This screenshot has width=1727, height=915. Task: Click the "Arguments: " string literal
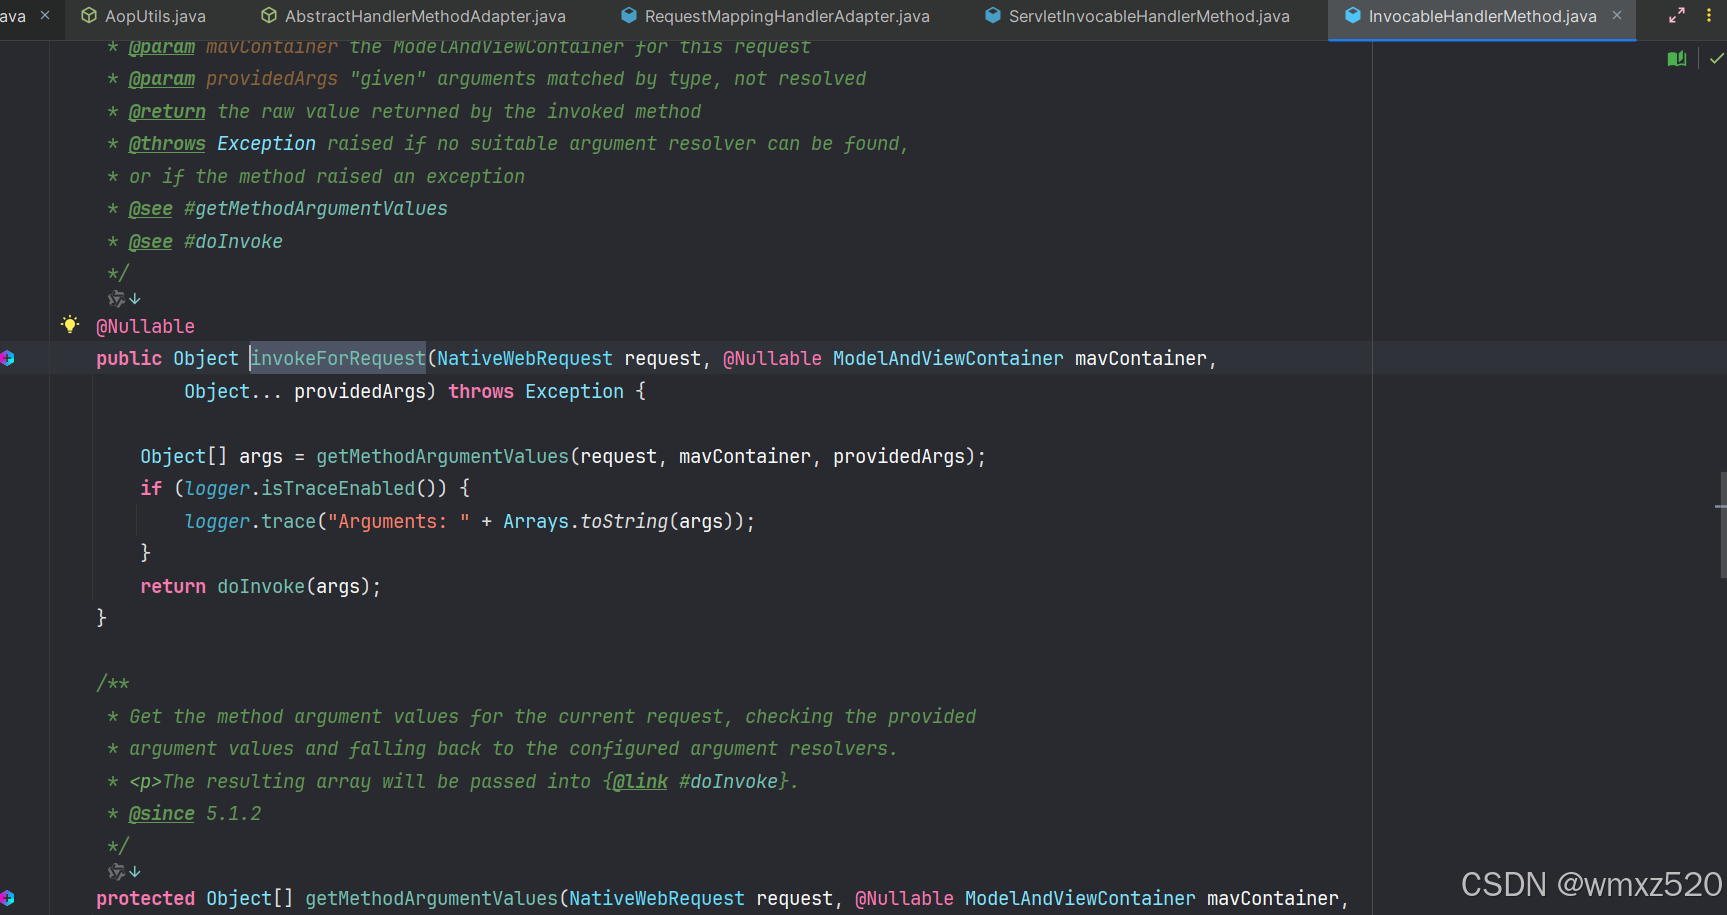click(x=399, y=522)
